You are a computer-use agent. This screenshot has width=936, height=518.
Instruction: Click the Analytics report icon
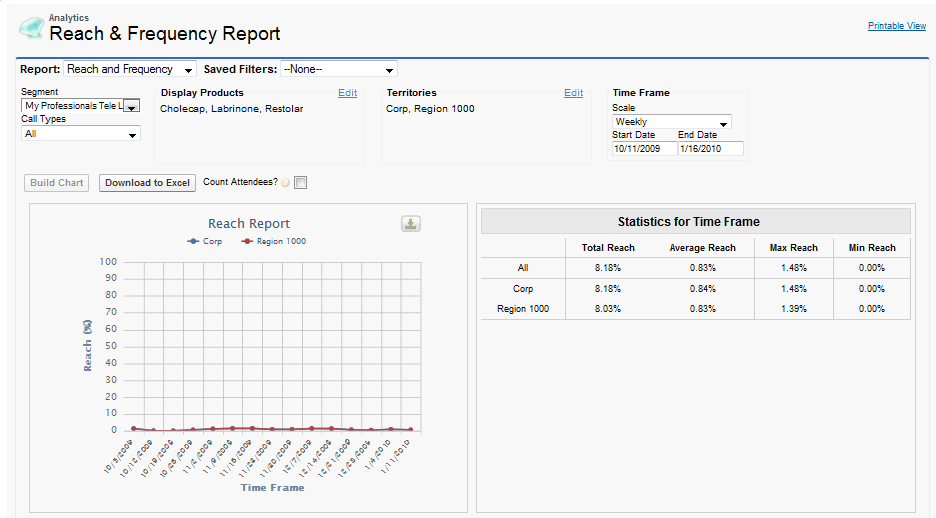31,28
